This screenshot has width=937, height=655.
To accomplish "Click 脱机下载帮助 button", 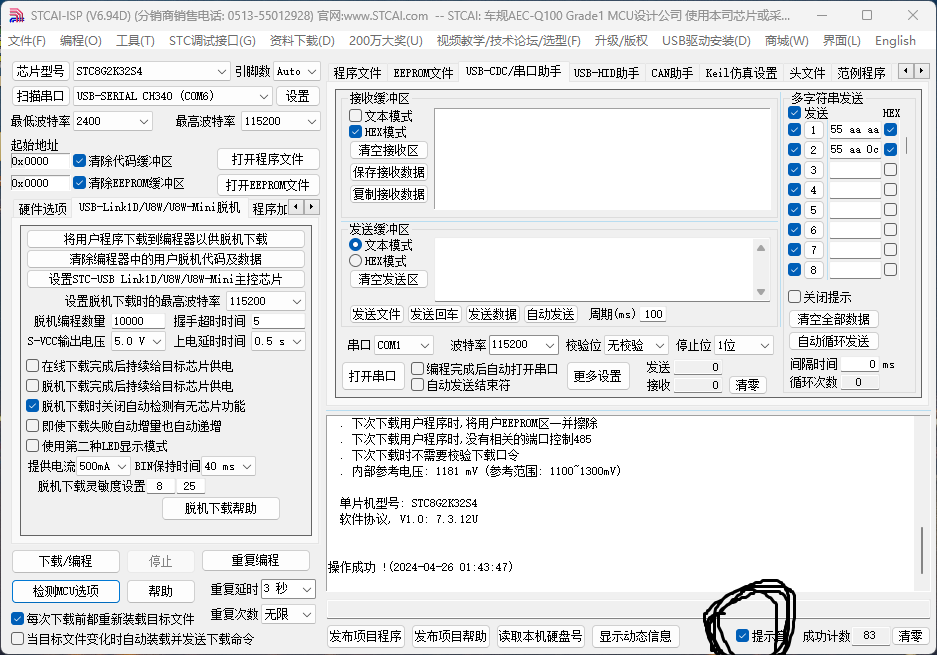I will coord(221,508).
